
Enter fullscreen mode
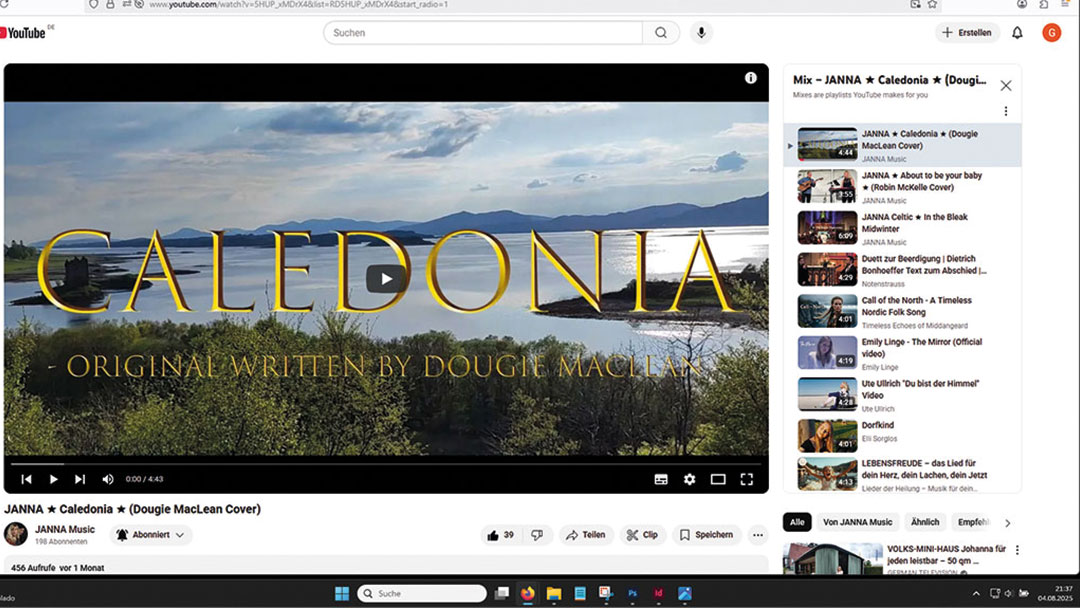click(x=746, y=479)
